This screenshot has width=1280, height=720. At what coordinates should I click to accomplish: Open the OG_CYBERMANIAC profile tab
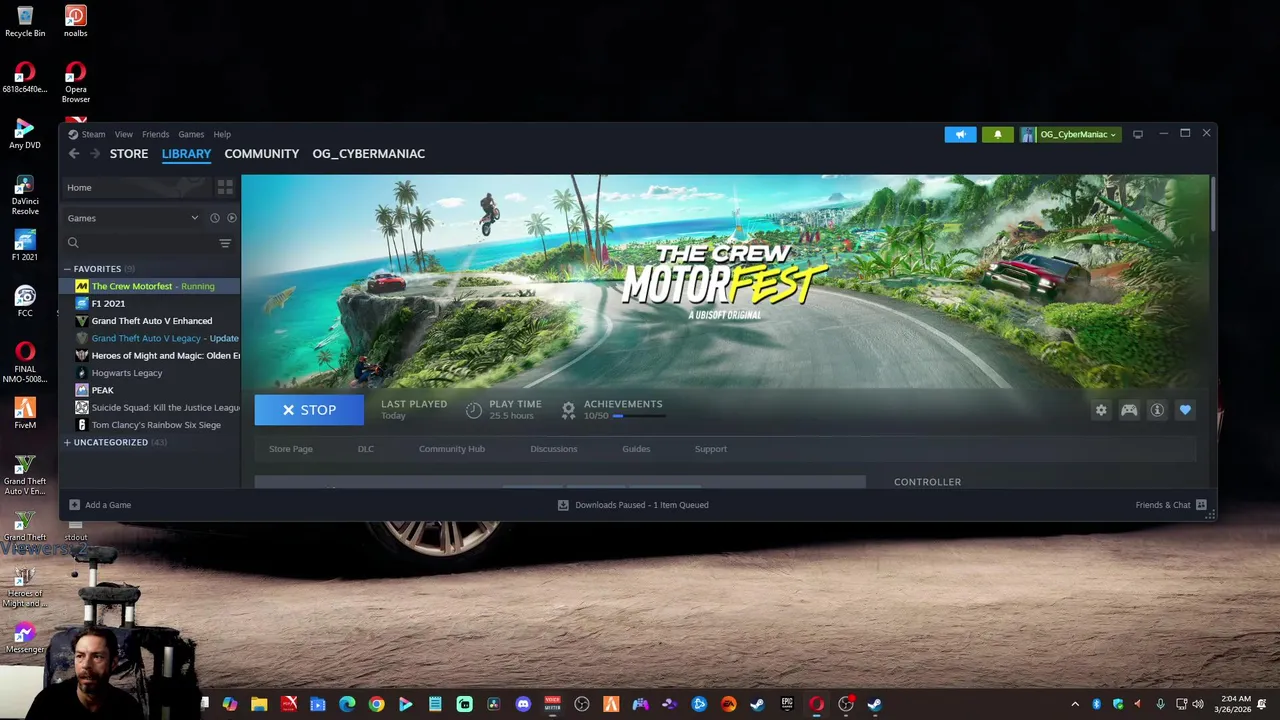pyautogui.click(x=368, y=153)
